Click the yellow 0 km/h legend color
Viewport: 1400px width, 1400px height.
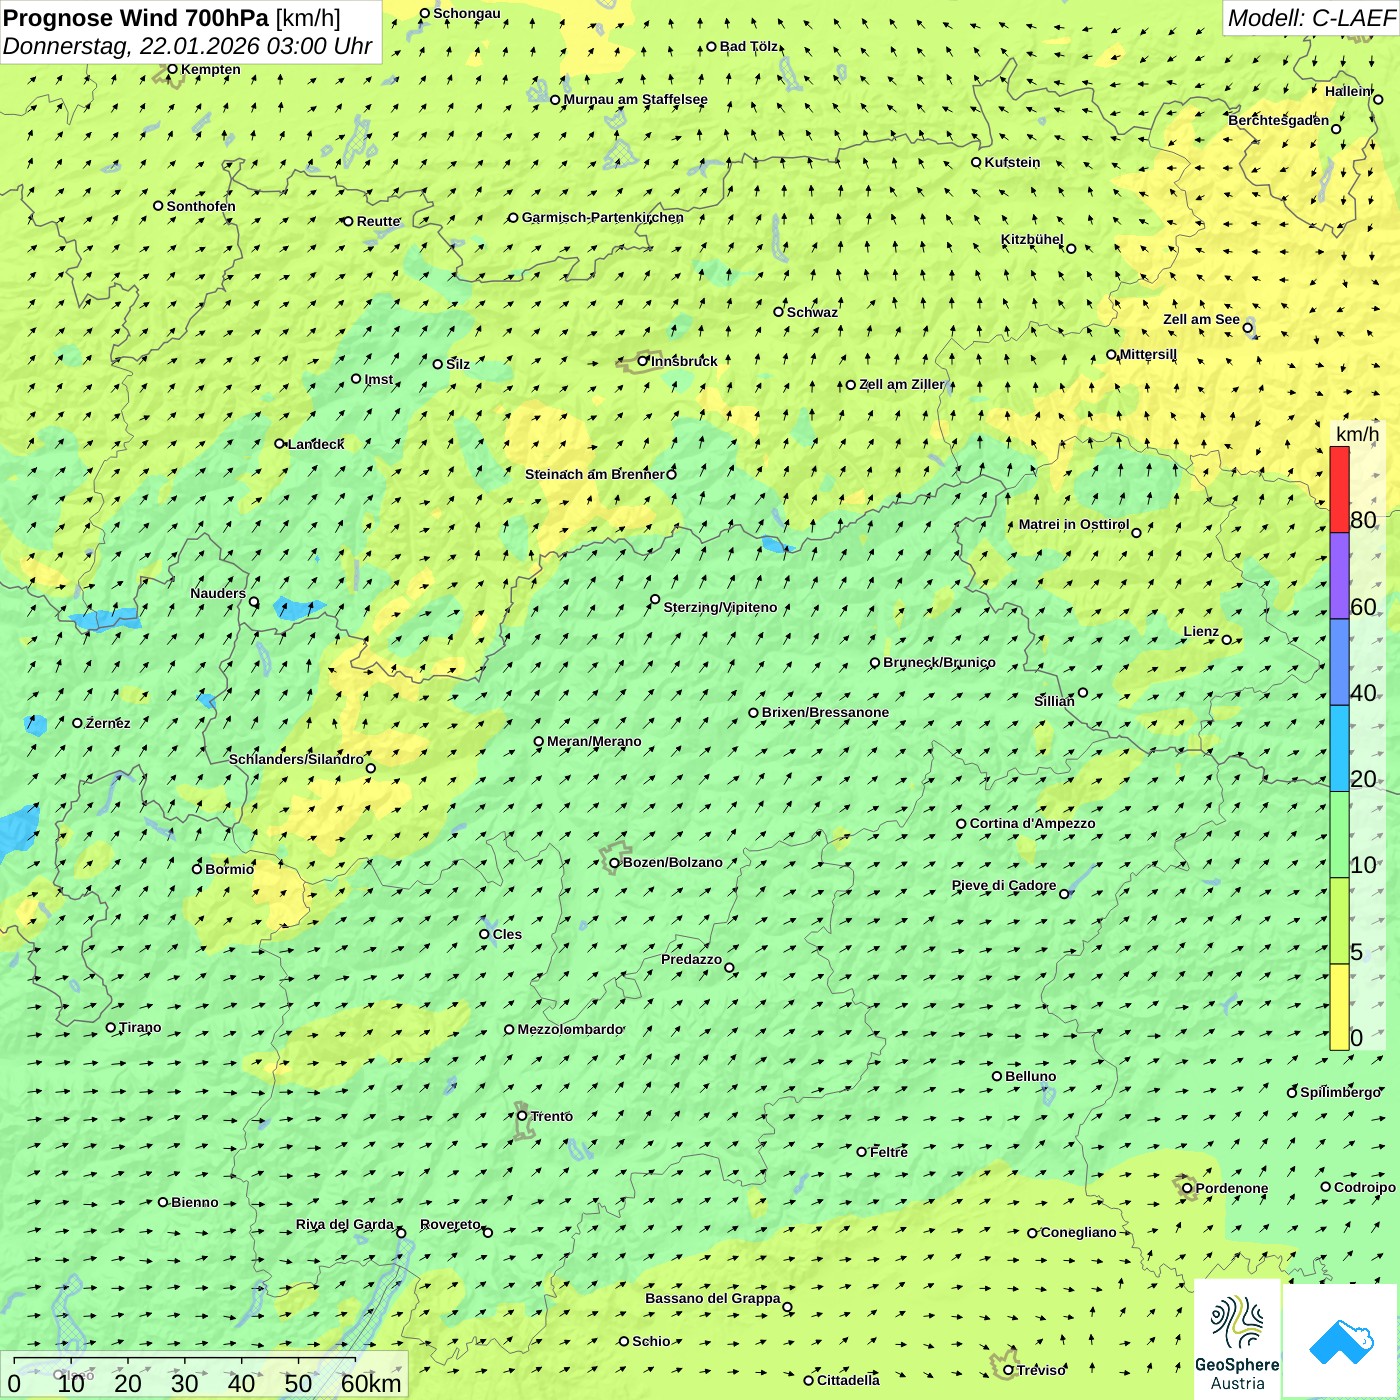1339,1007
